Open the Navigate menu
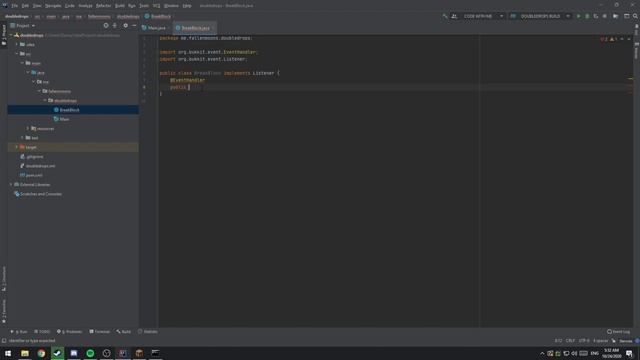 [53, 6]
